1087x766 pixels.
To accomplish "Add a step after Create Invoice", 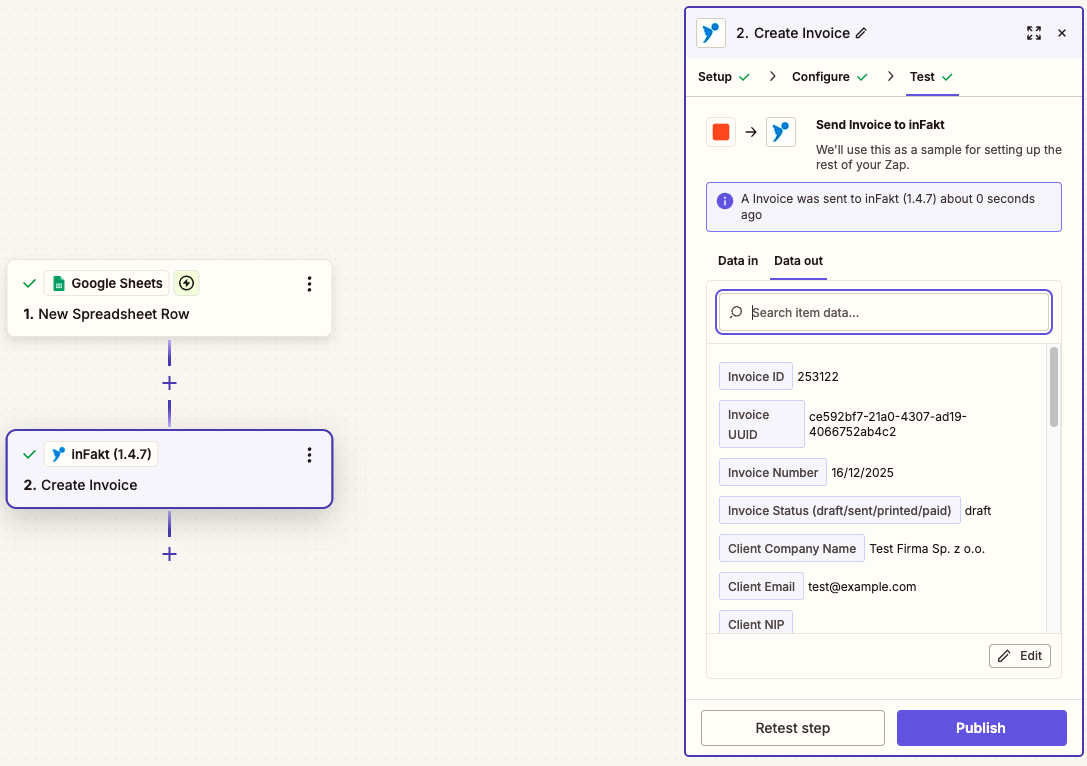I will tap(169, 554).
